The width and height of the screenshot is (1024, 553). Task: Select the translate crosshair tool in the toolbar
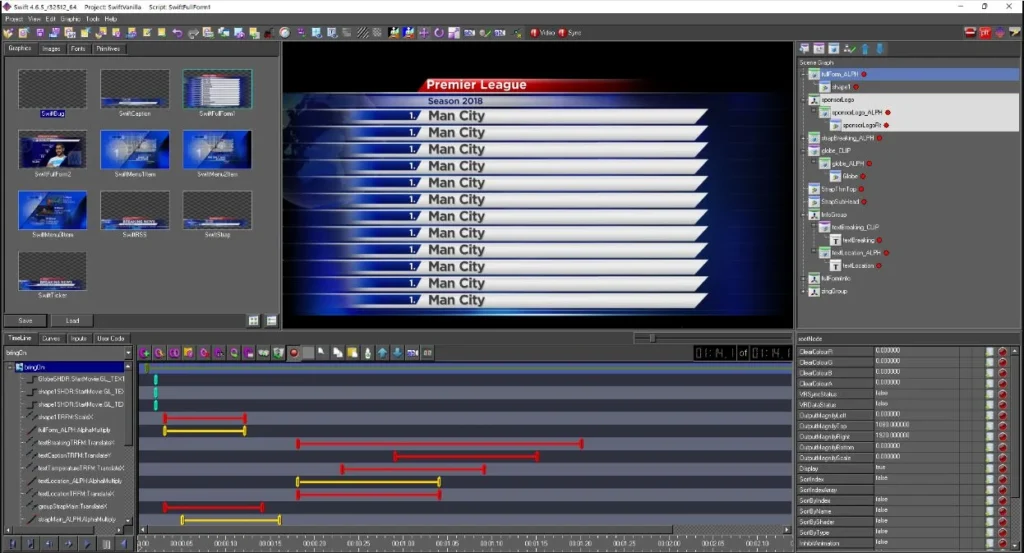(x=423, y=33)
